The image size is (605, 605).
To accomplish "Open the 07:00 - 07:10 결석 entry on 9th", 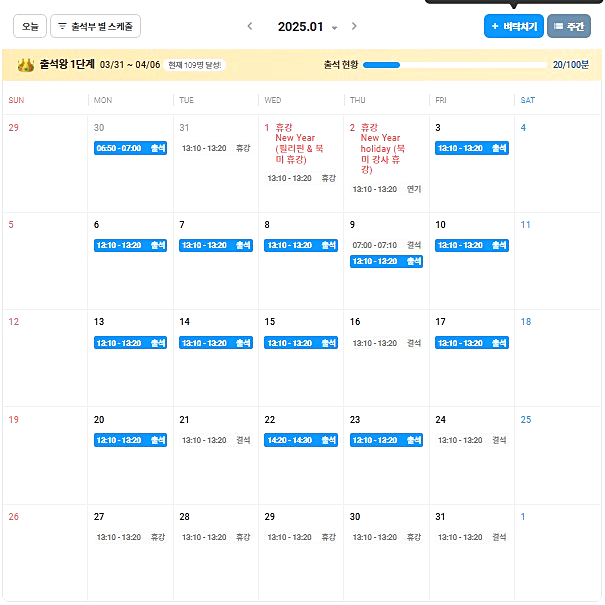I will point(386,245).
